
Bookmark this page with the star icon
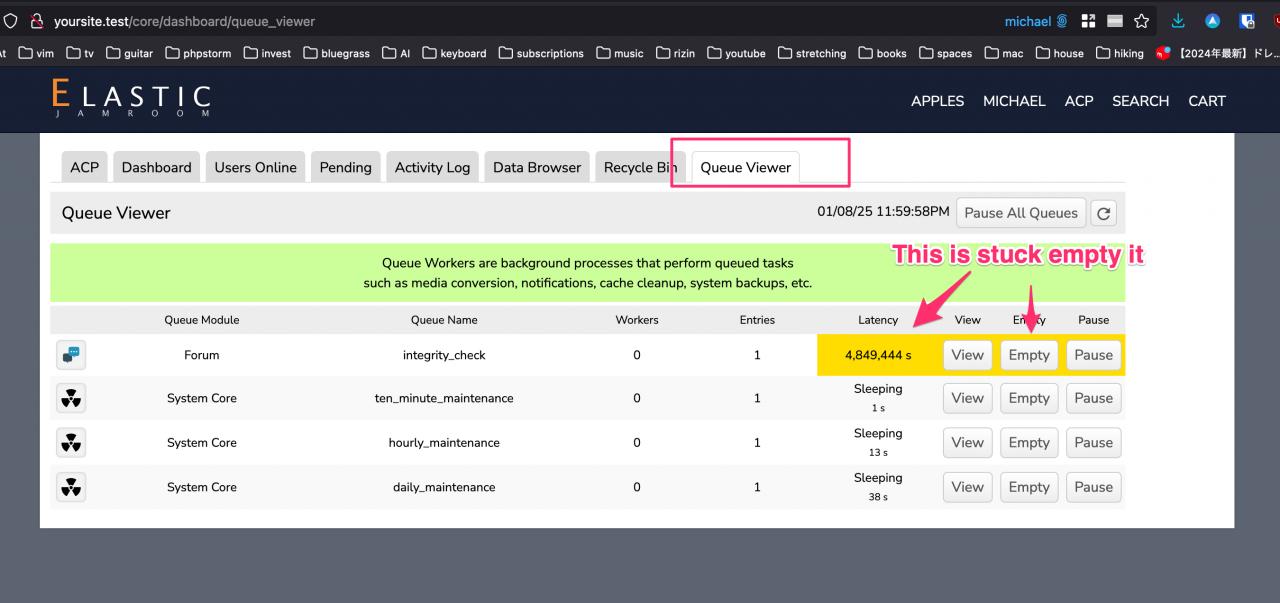1141,21
